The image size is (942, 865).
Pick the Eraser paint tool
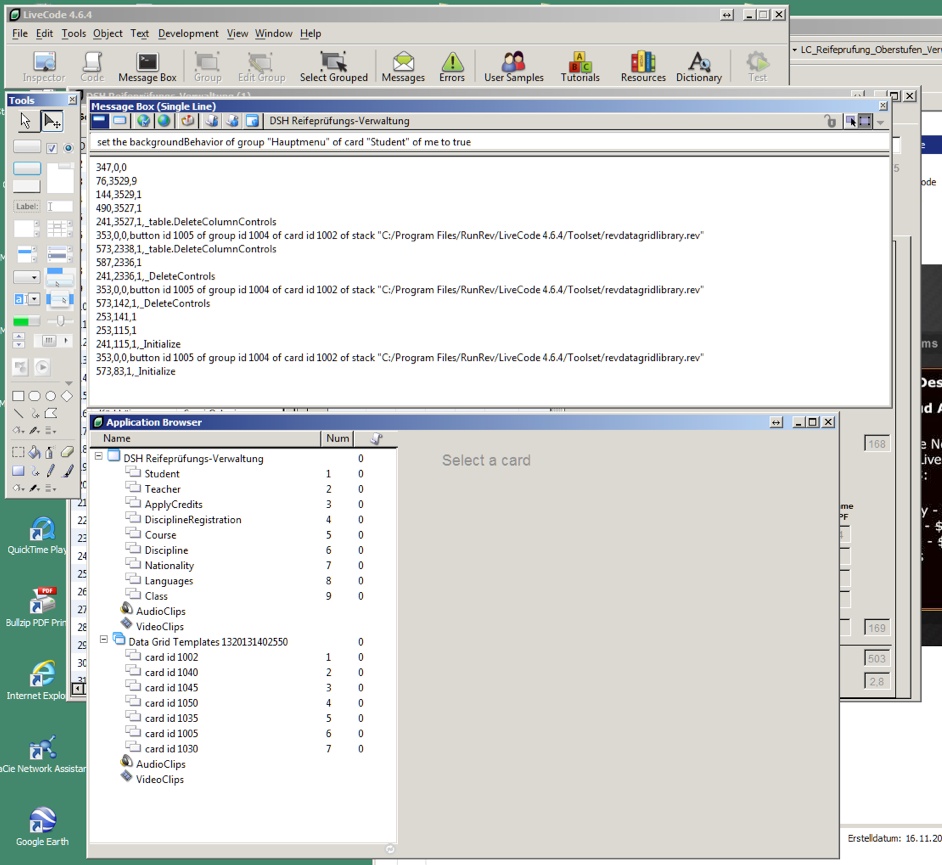click(68, 452)
